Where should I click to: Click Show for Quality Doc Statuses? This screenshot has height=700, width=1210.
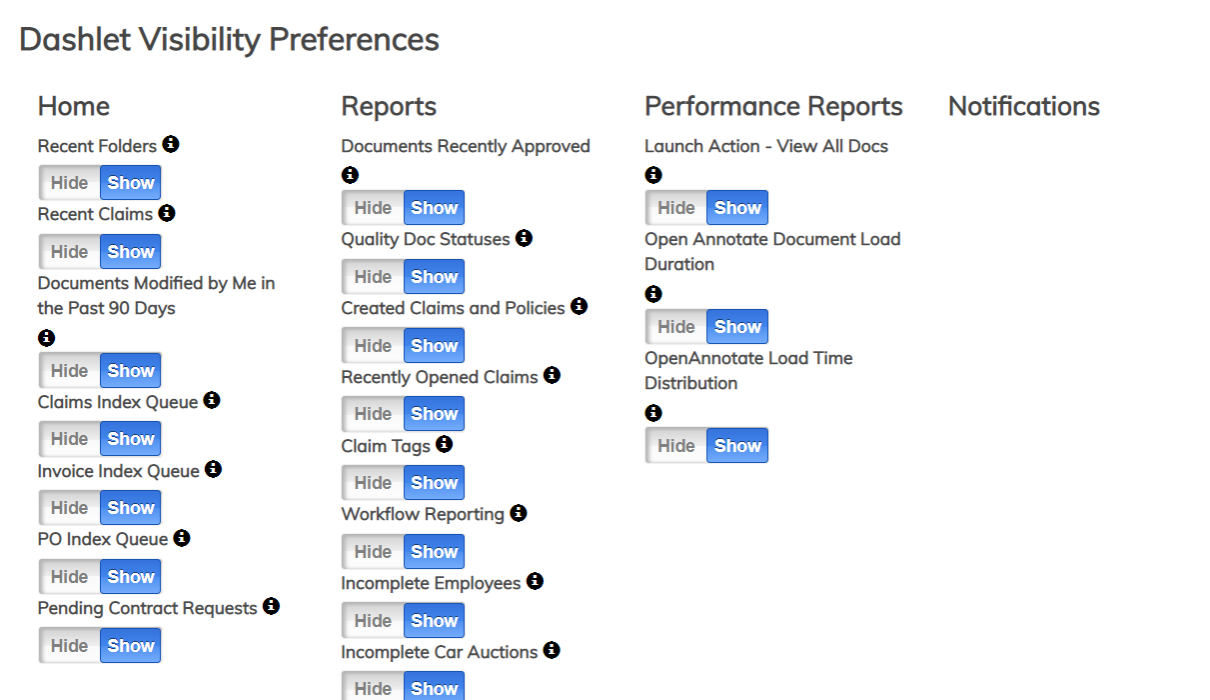pos(434,277)
